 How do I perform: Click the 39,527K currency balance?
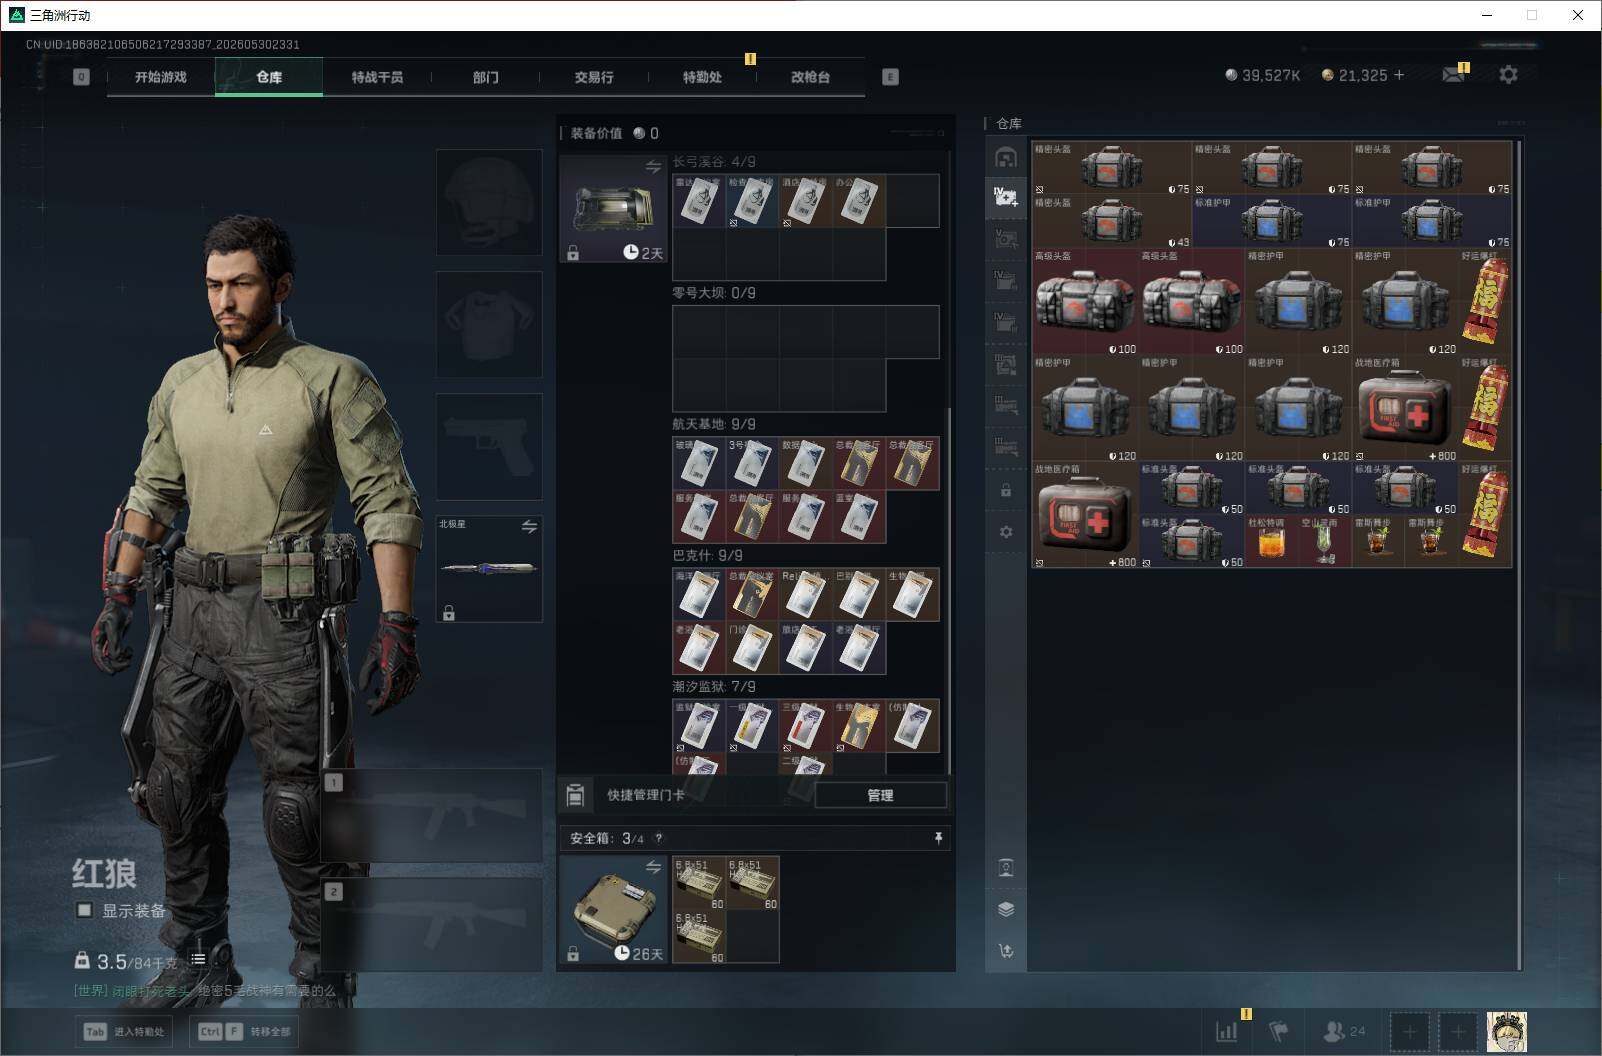(1263, 75)
